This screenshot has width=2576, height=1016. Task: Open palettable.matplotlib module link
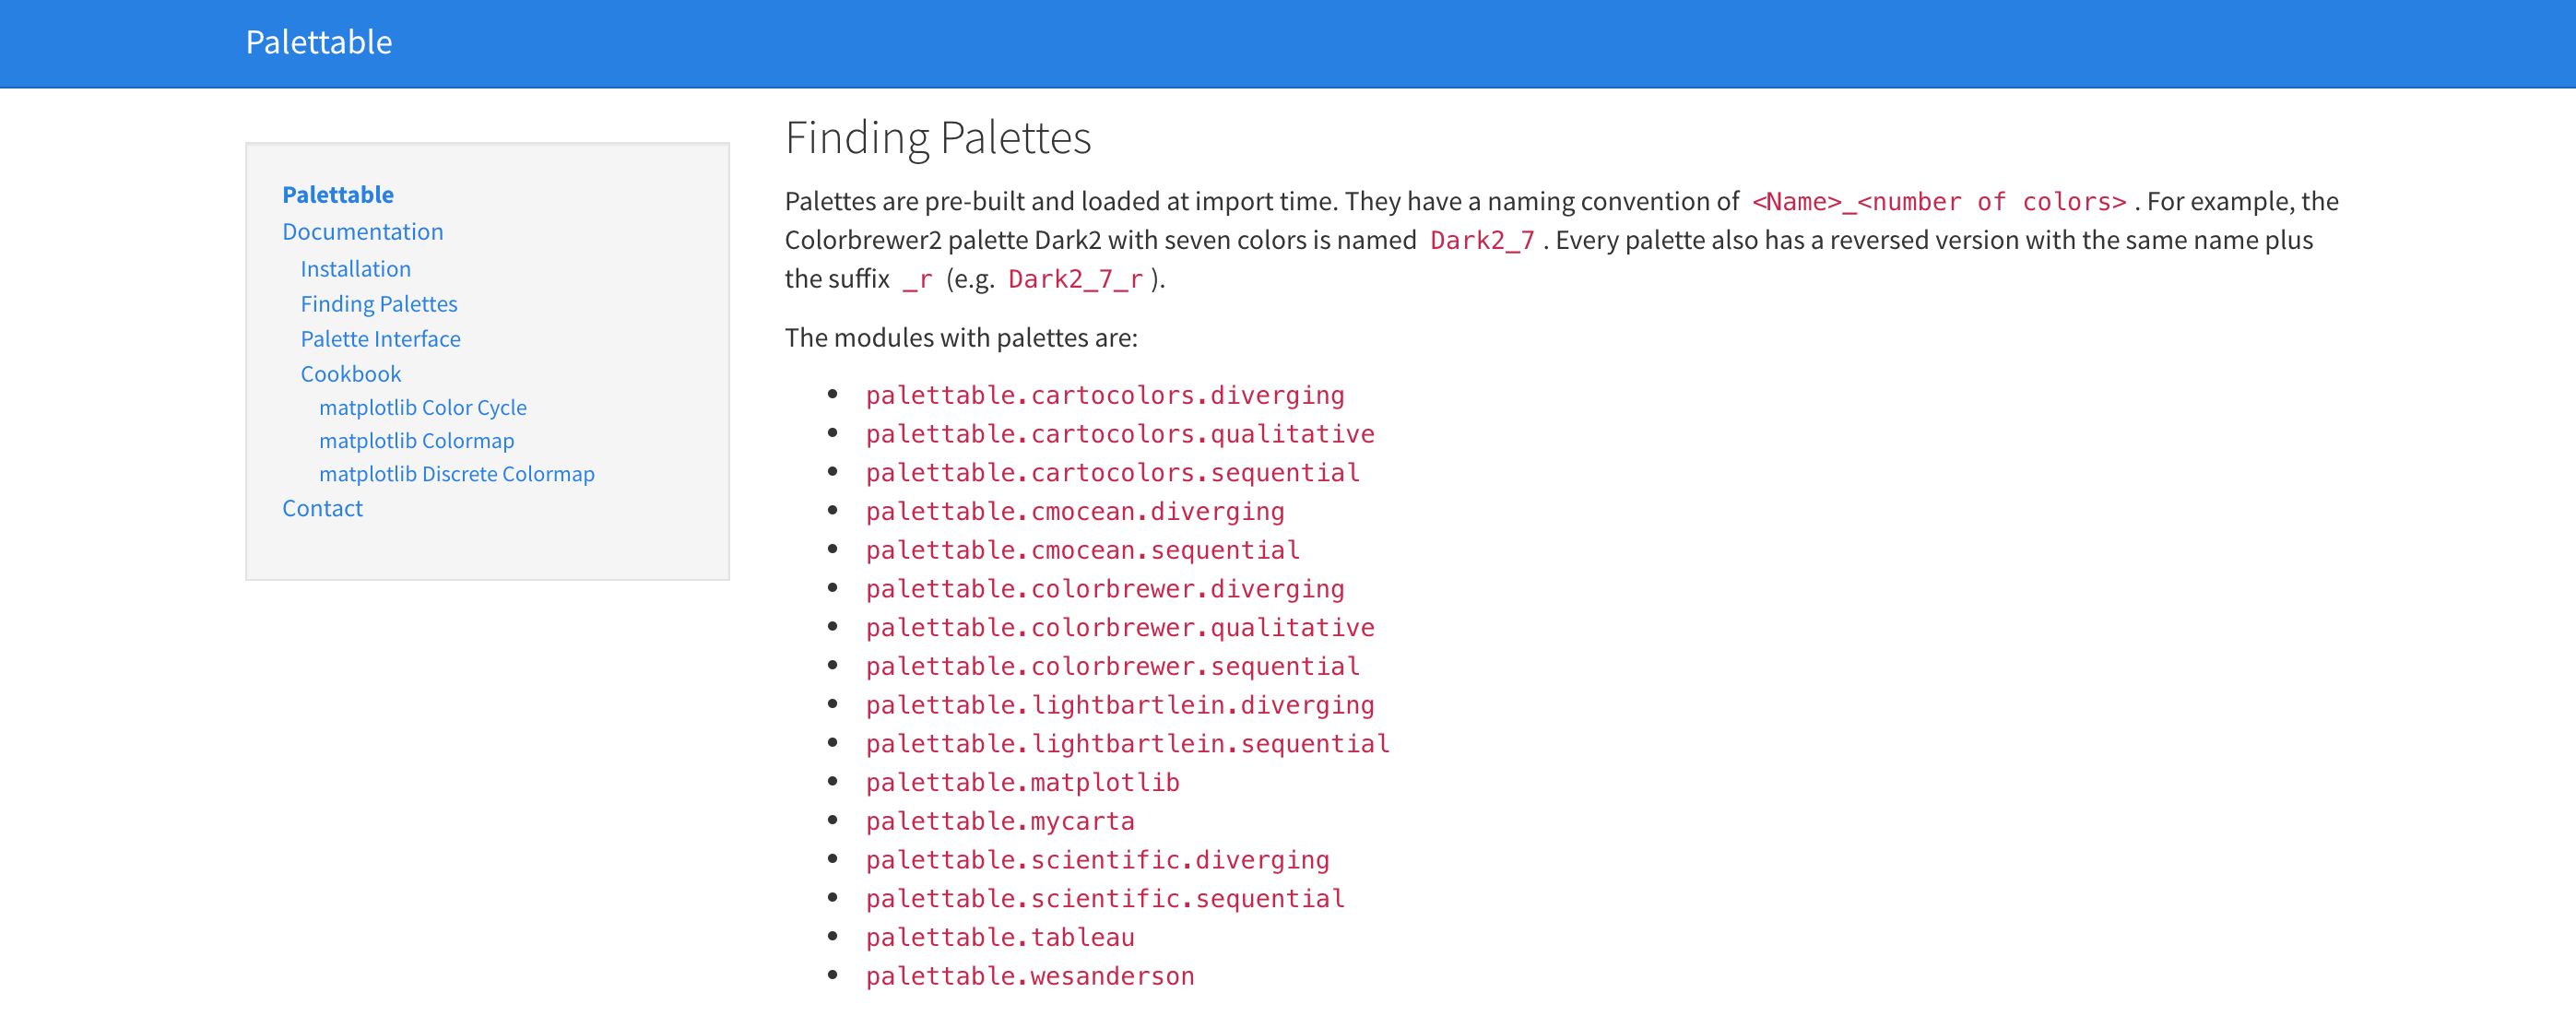(1022, 782)
